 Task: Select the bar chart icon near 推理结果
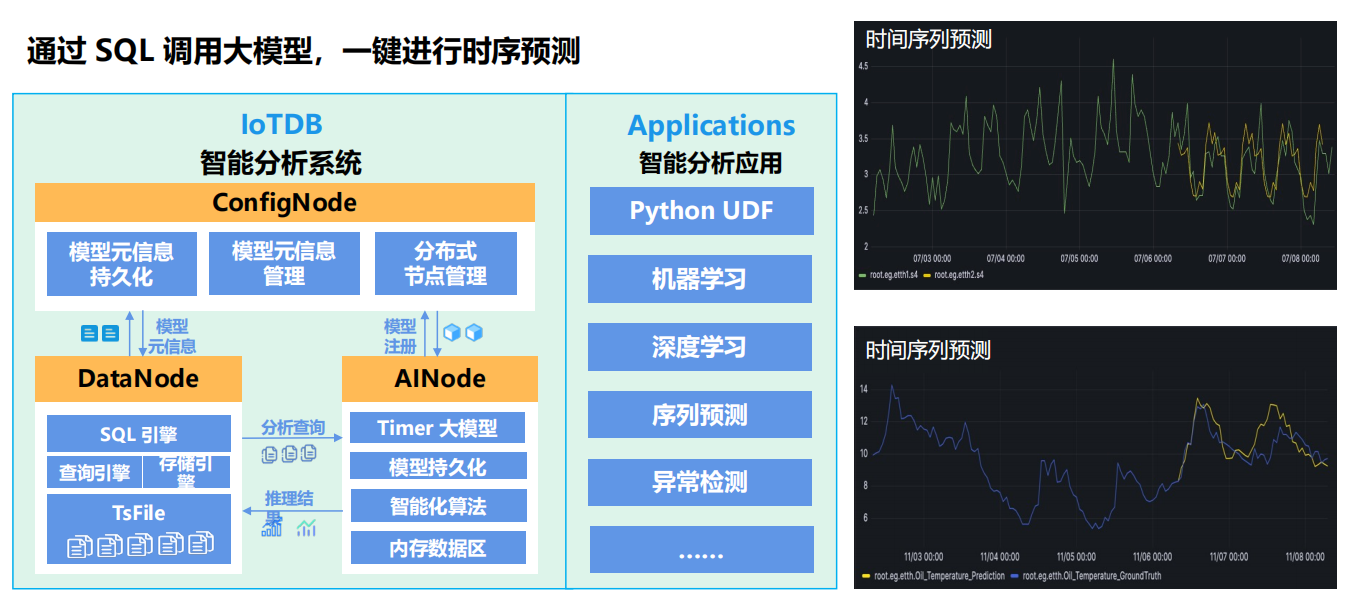coord(271,529)
